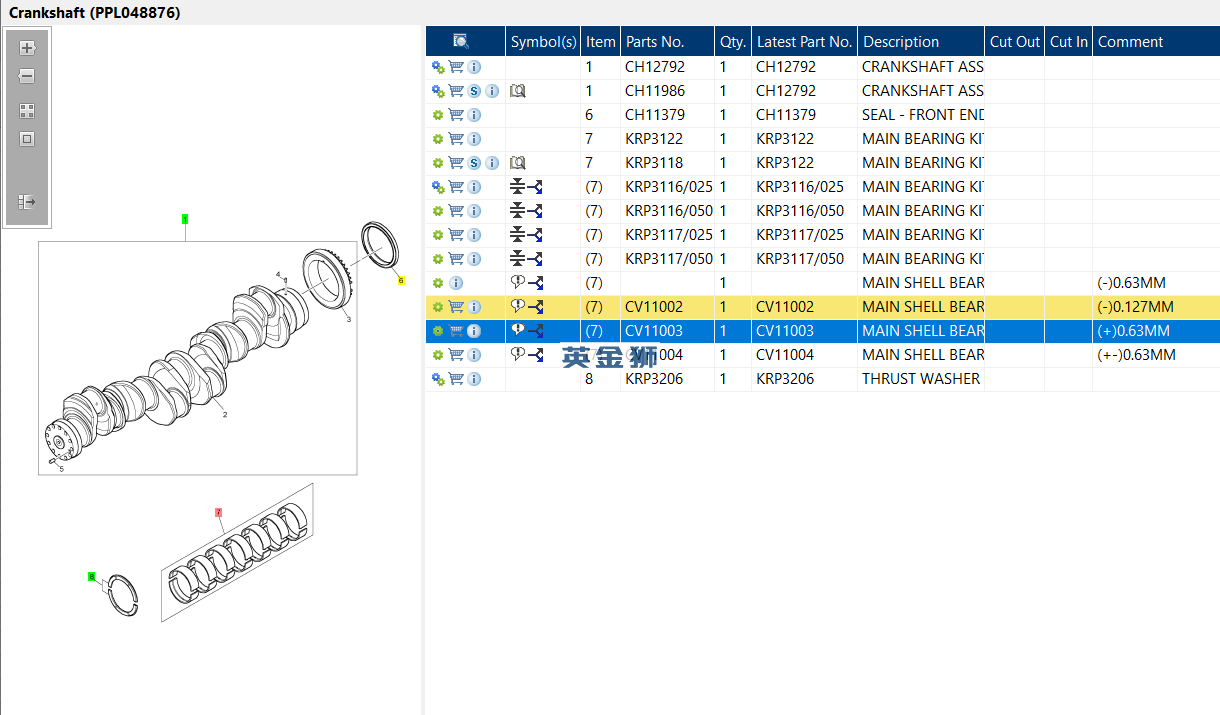1220x715 pixels.
Task: Open info for the CV11003 row
Action: click(474, 331)
